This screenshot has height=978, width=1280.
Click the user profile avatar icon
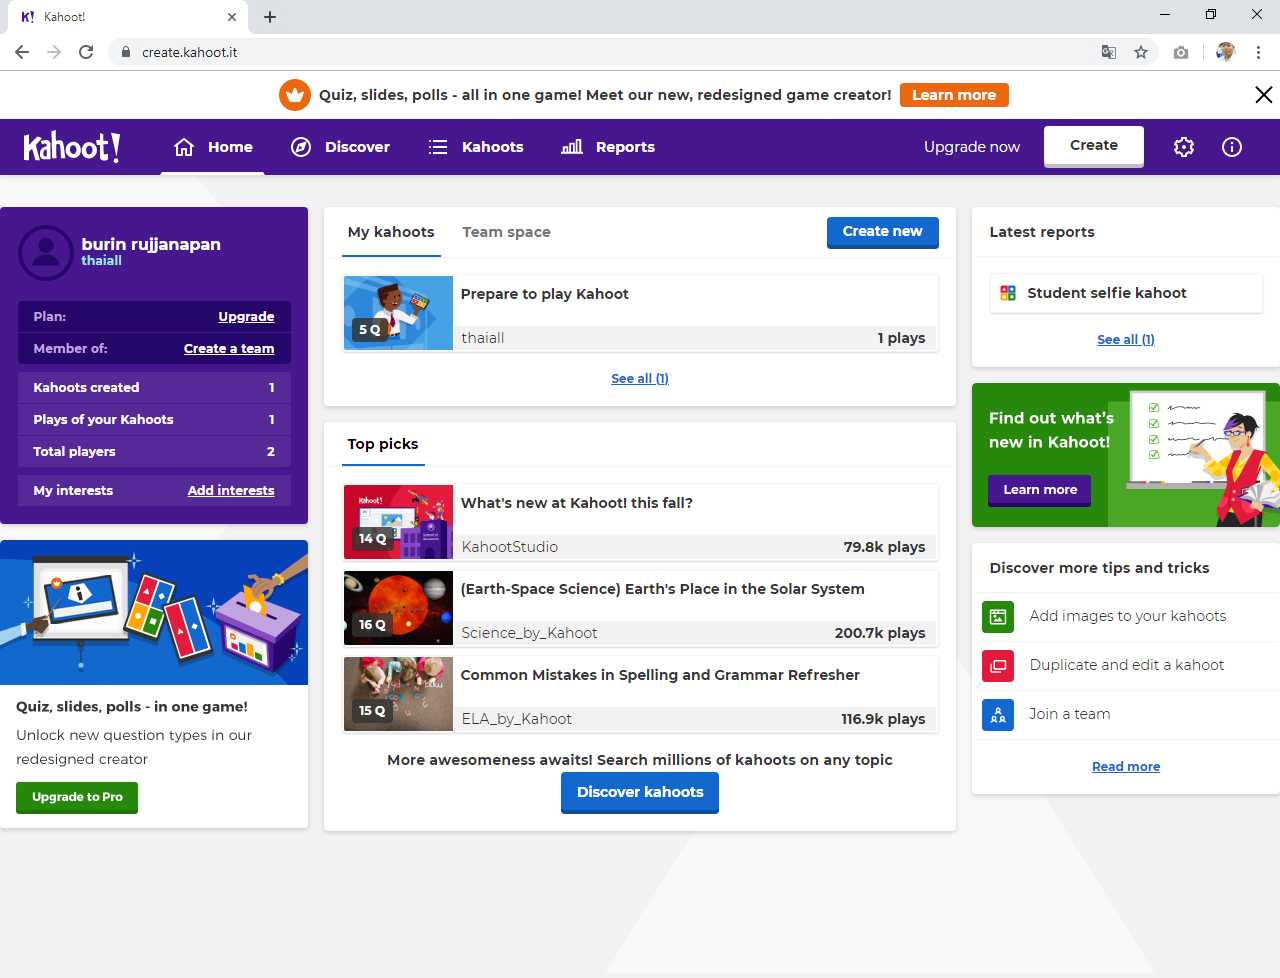pos(46,252)
